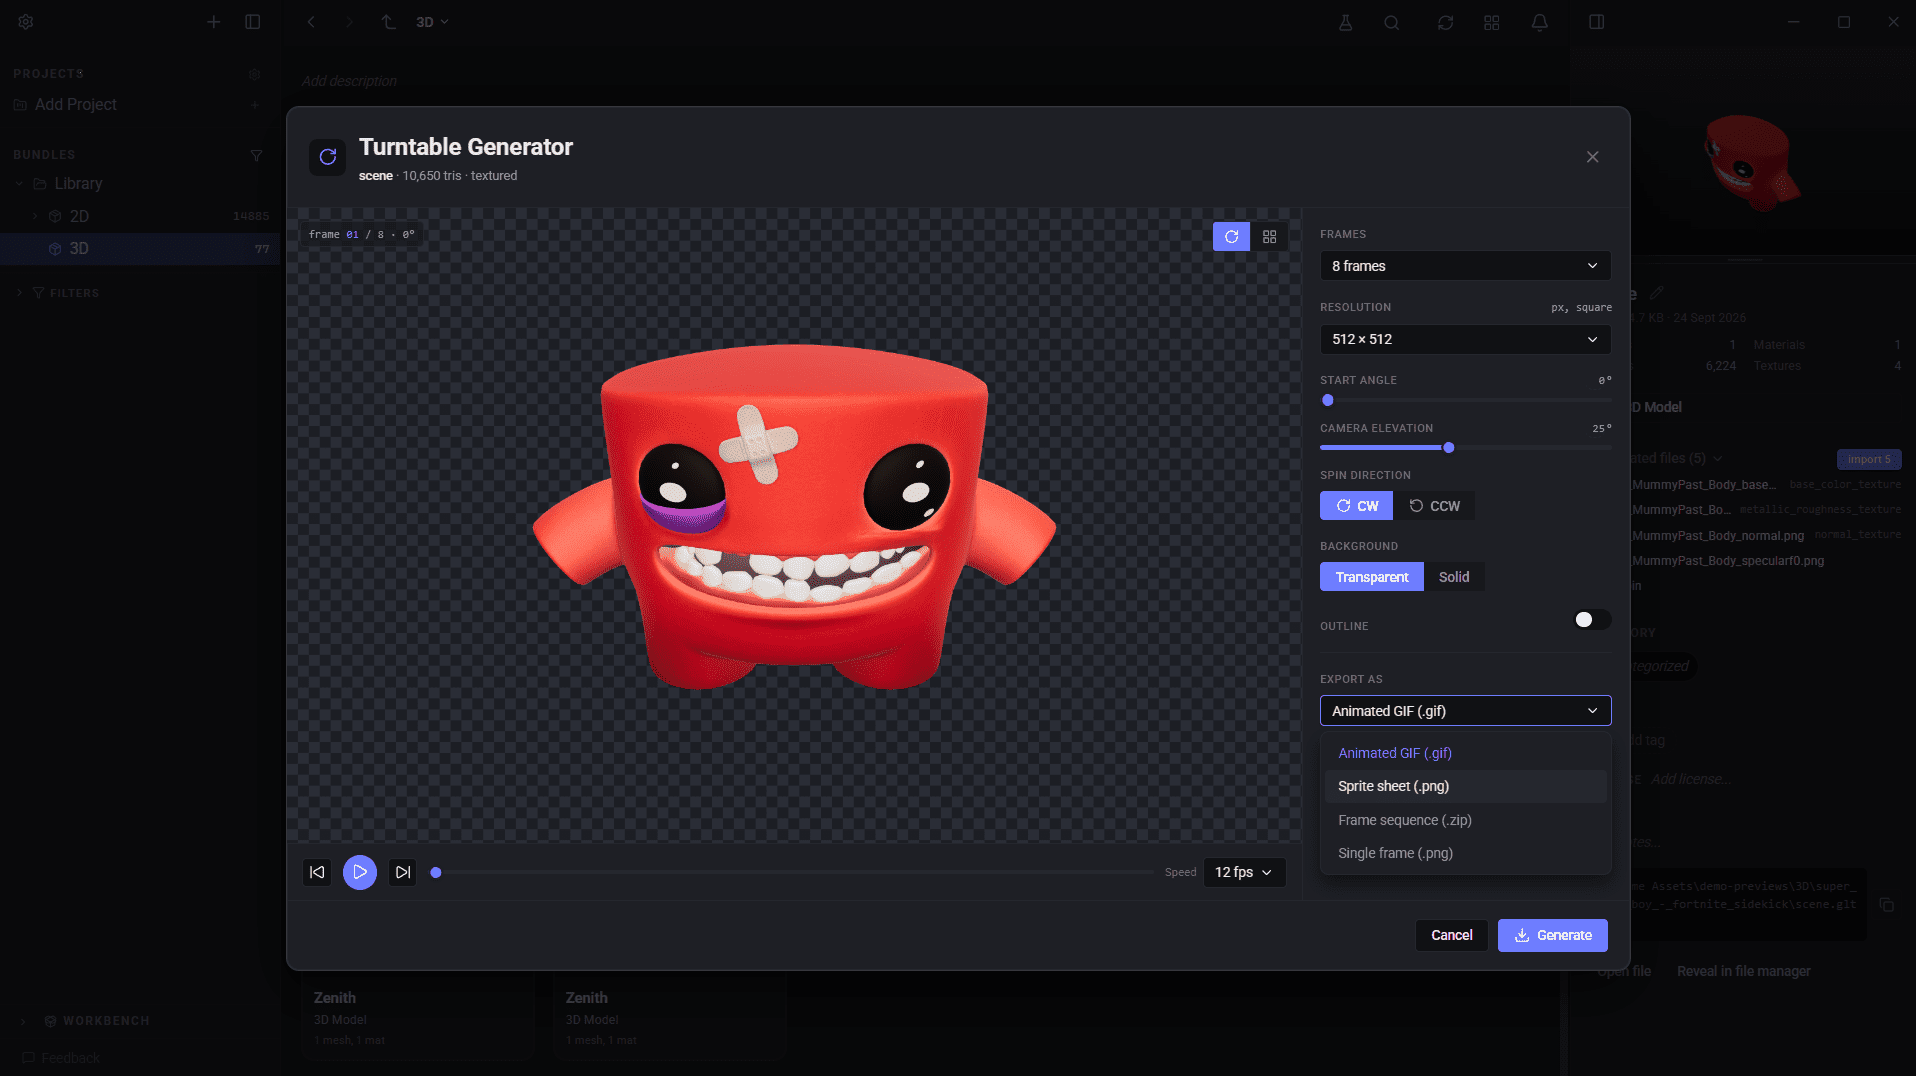Select the 3D library item
The width and height of the screenshot is (1916, 1076).
(140, 249)
